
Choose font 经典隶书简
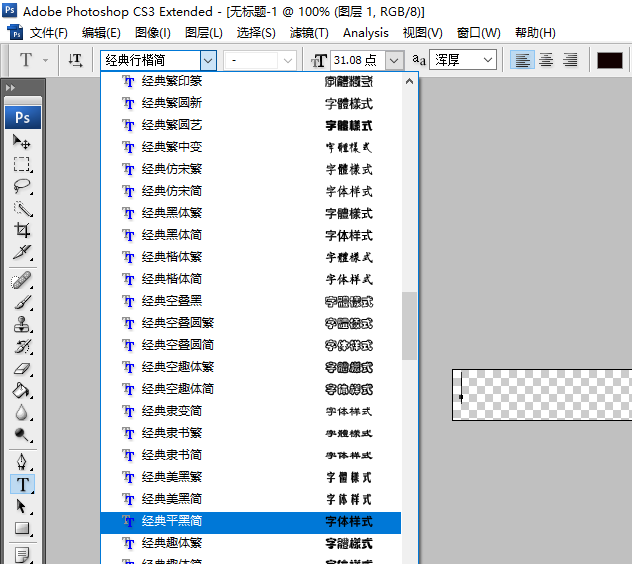pyautogui.click(x=251, y=455)
